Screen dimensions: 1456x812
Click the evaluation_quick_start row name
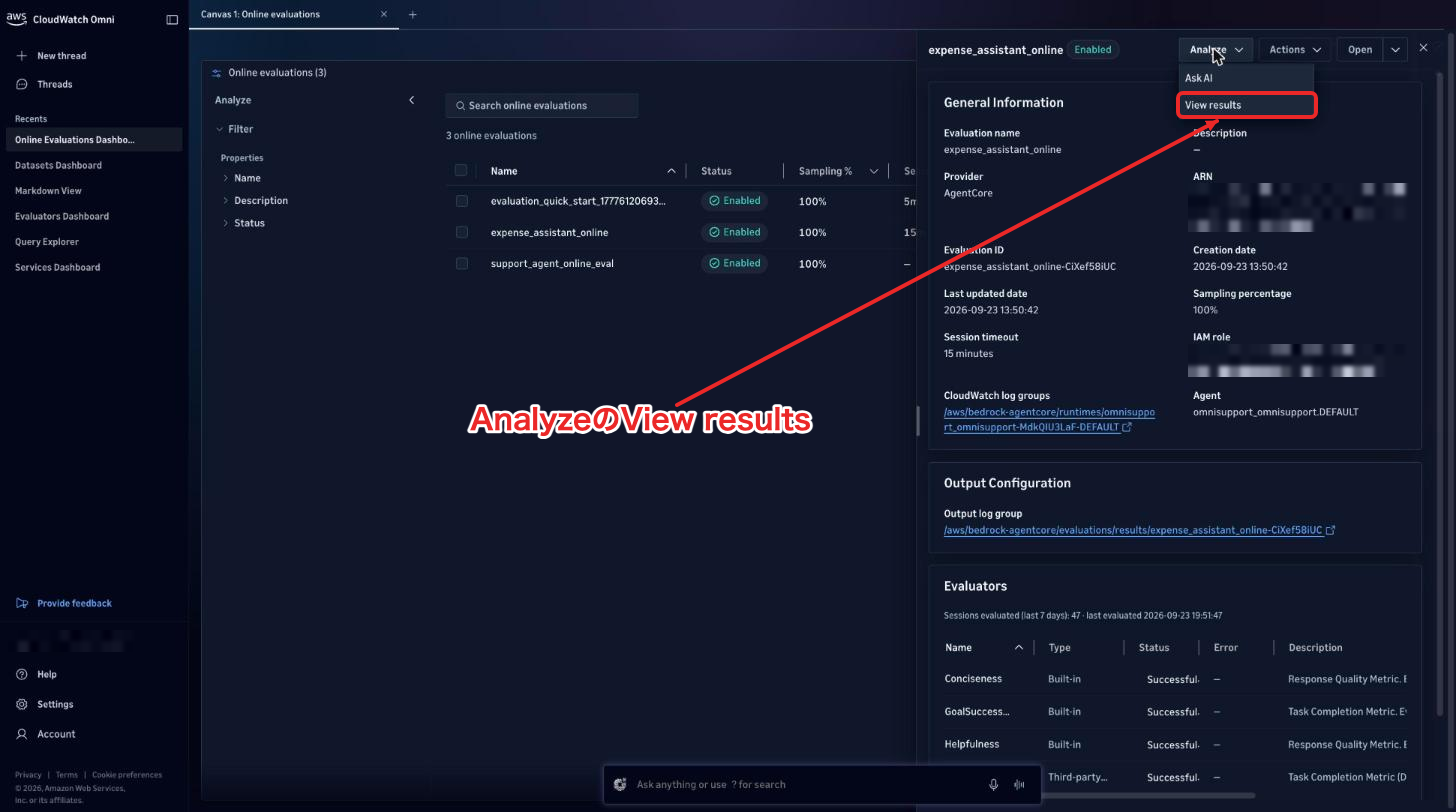point(578,201)
